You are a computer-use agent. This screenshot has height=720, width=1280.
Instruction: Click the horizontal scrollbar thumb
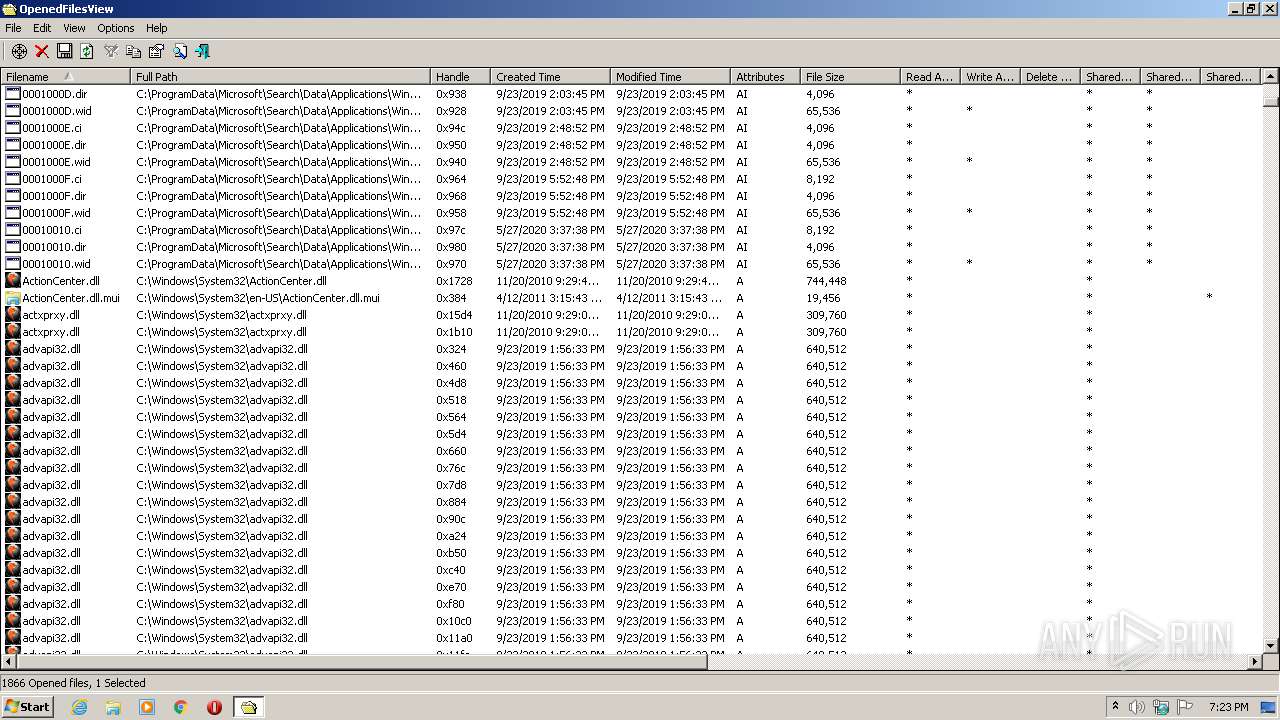coord(362,661)
